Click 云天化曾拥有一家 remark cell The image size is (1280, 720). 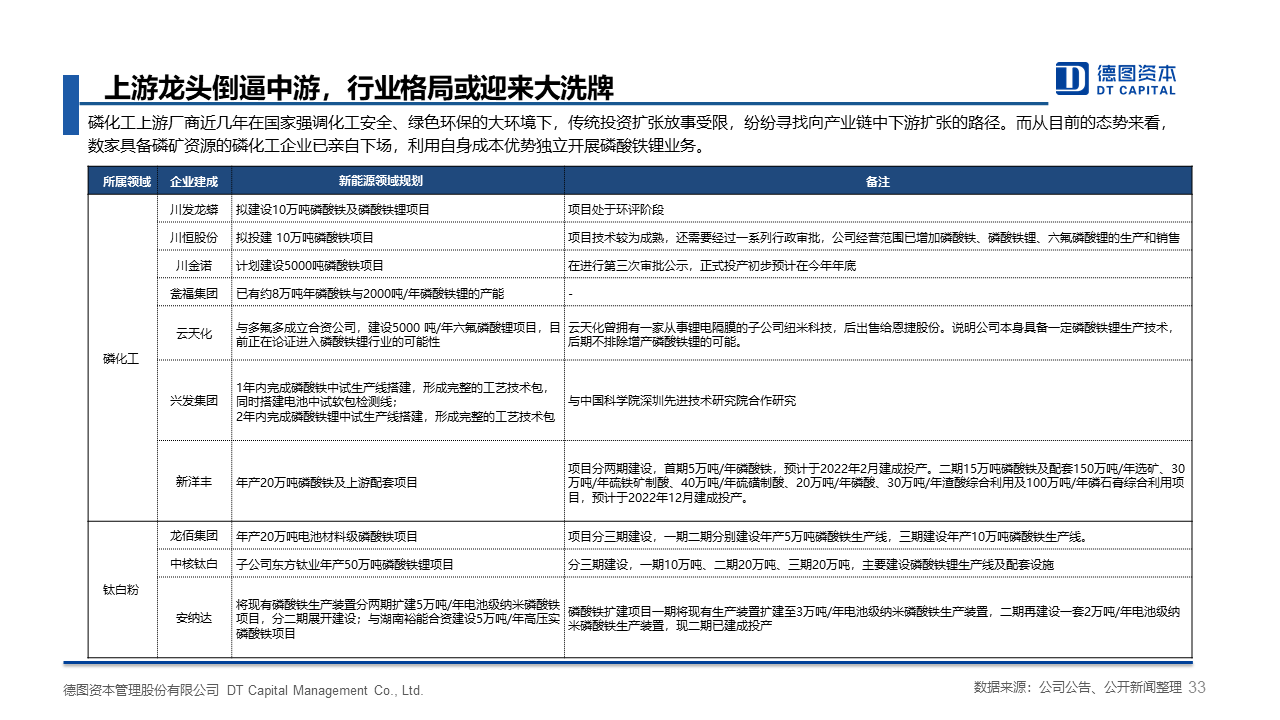[x=878, y=334]
